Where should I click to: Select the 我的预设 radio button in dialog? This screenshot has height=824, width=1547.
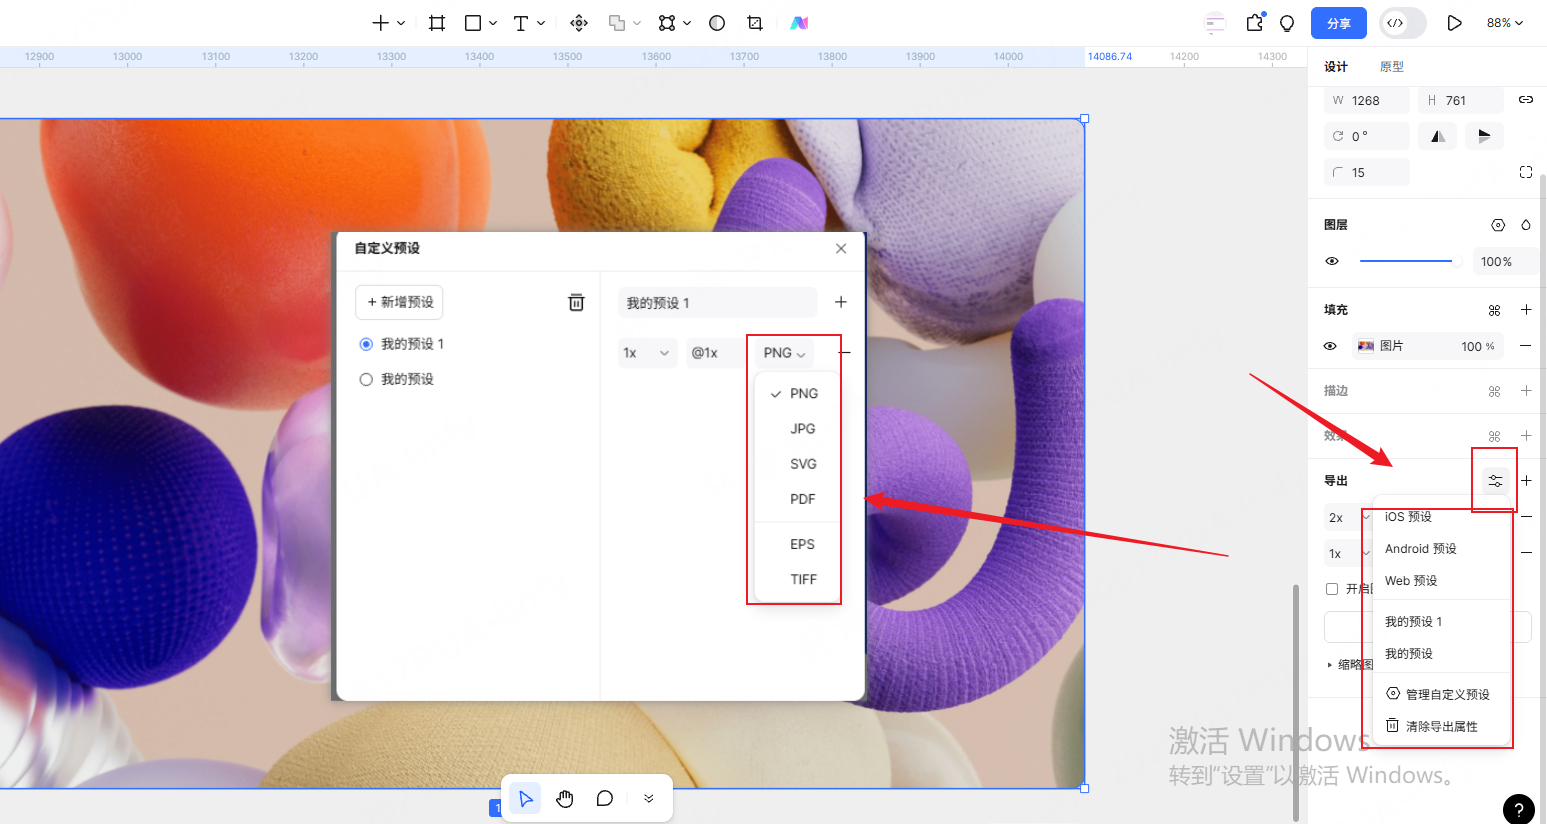[x=366, y=379]
